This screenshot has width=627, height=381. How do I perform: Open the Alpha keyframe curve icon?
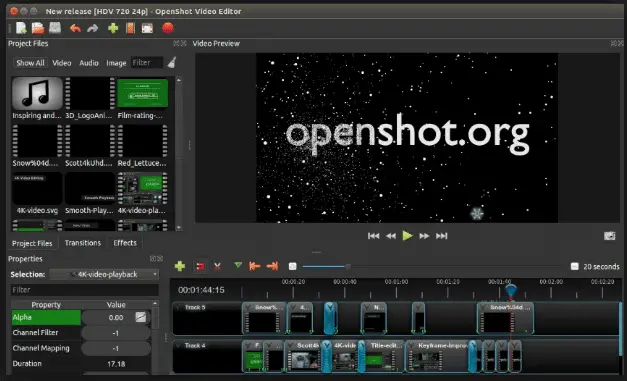[141, 317]
